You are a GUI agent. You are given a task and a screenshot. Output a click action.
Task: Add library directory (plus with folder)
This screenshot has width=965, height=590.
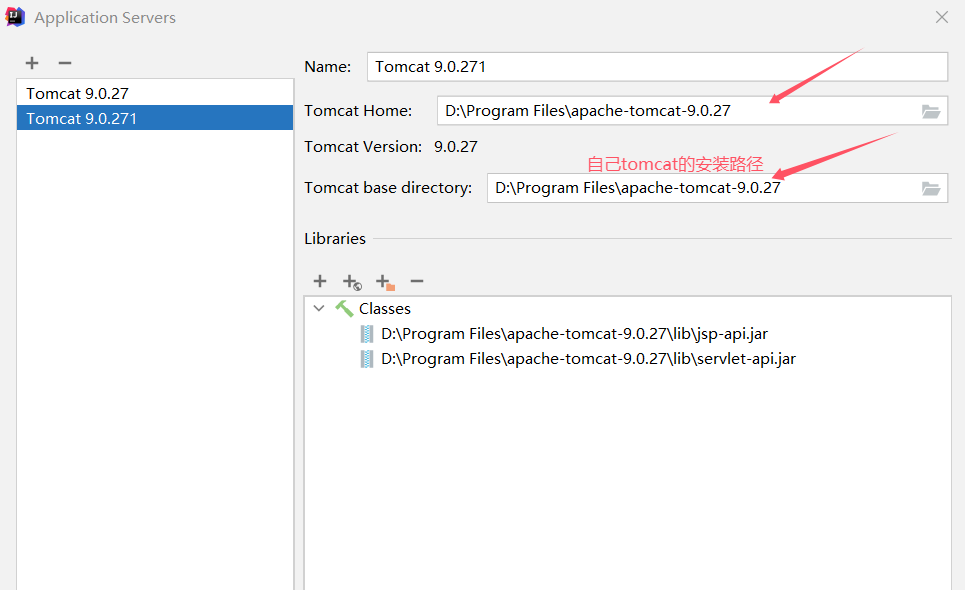(385, 282)
